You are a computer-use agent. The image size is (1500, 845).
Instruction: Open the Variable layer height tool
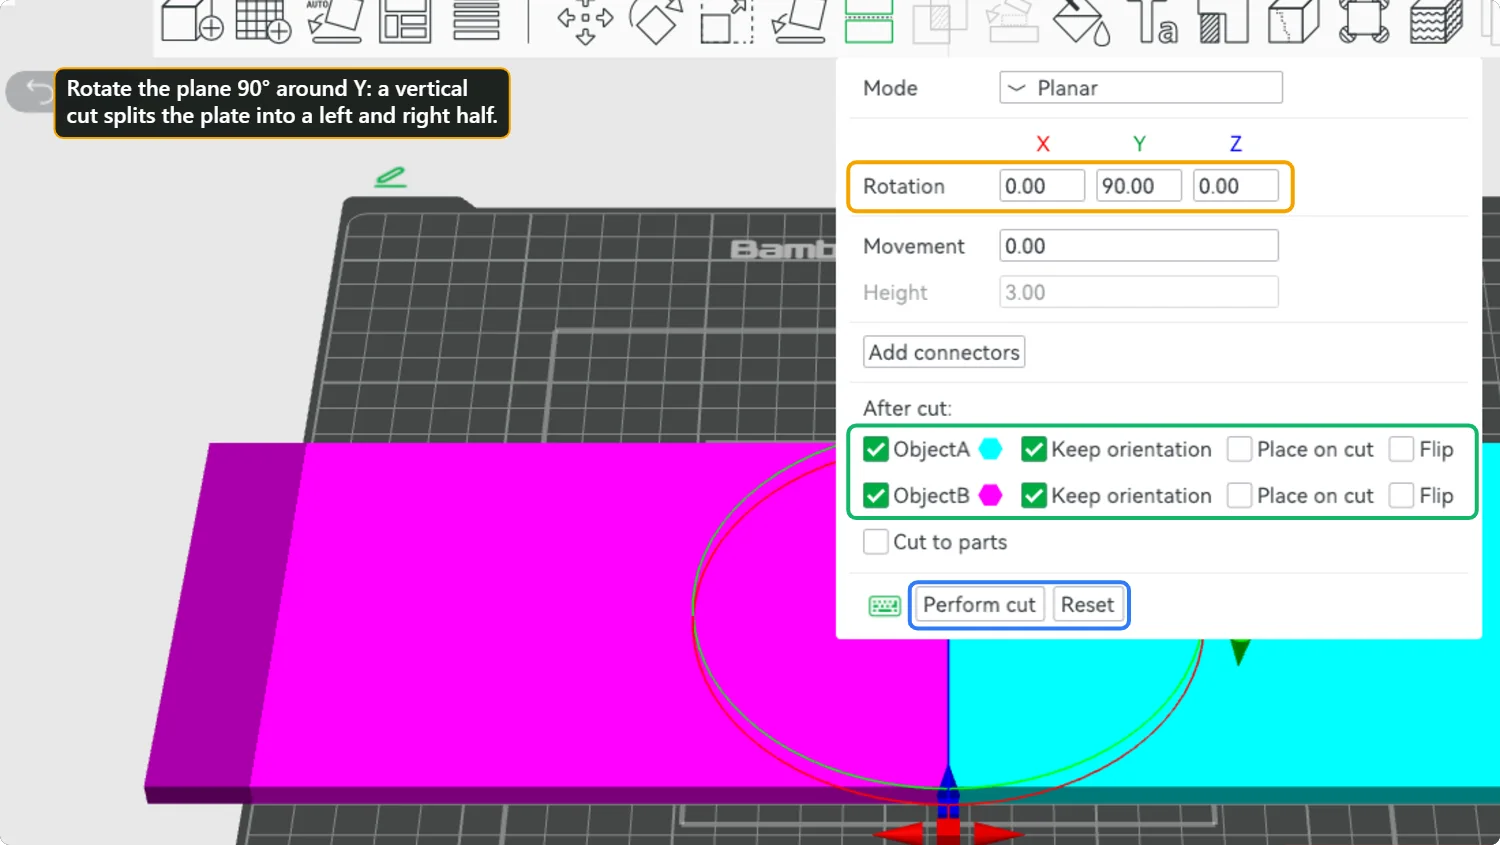pyautogui.click(x=476, y=20)
